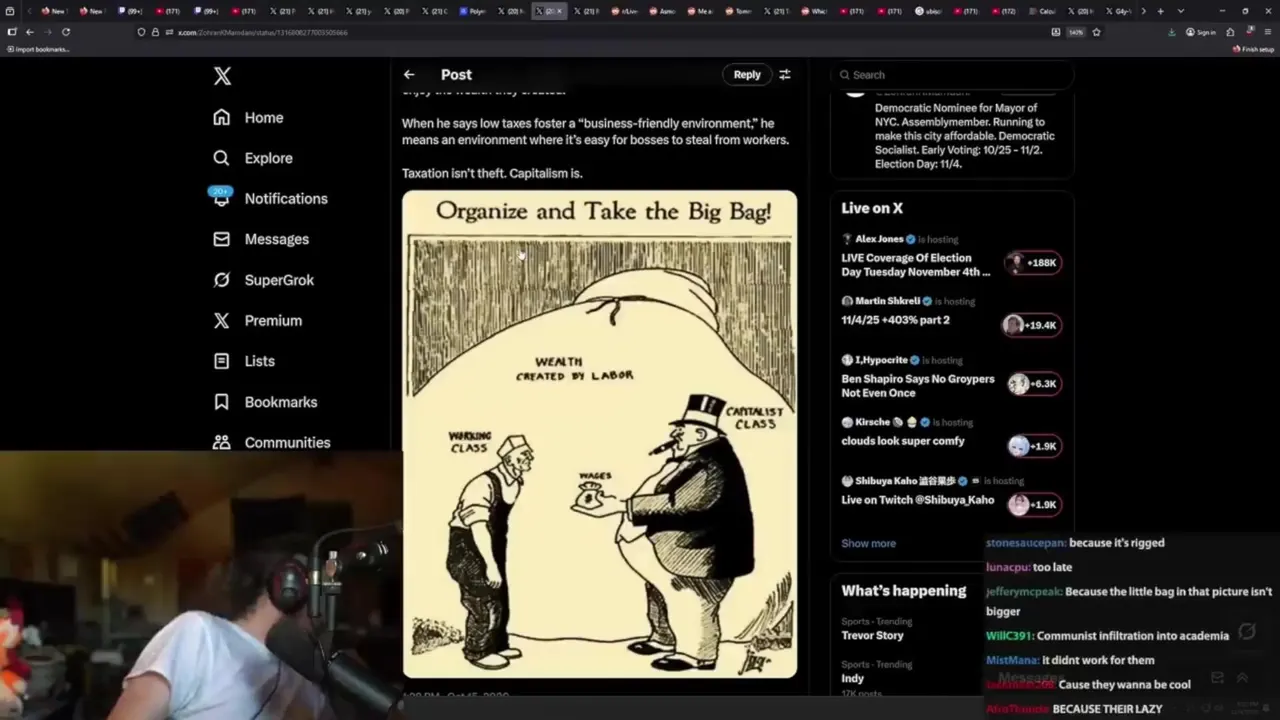Click 'Taxation isn't theft. Capitalism is.' text
The width and height of the screenshot is (1280, 720).
pos(492,173)
